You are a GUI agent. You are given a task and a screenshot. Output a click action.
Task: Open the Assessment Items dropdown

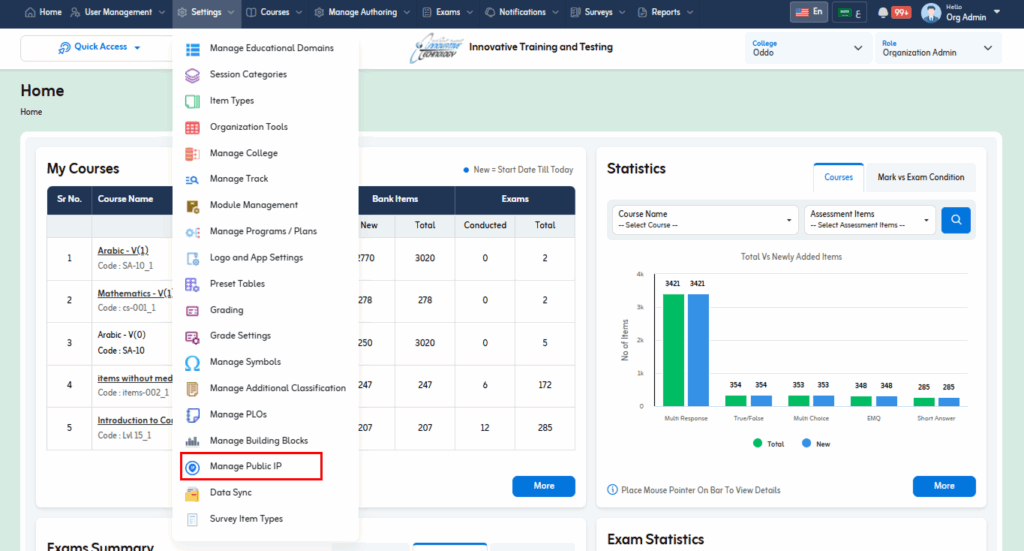click(869, 219)
